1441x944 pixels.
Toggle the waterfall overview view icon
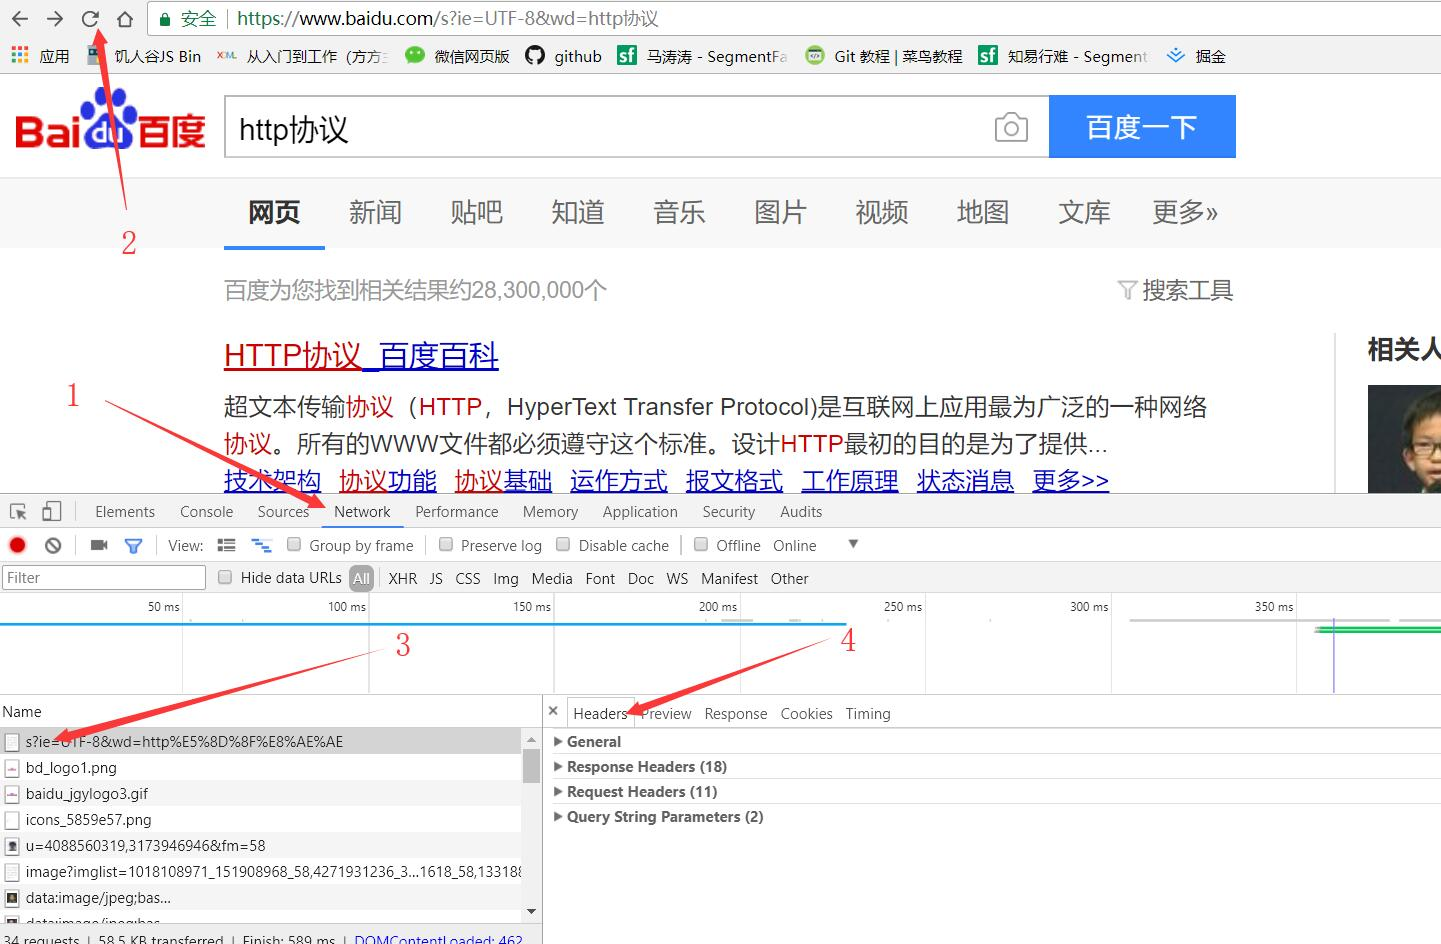coord(261,545)
